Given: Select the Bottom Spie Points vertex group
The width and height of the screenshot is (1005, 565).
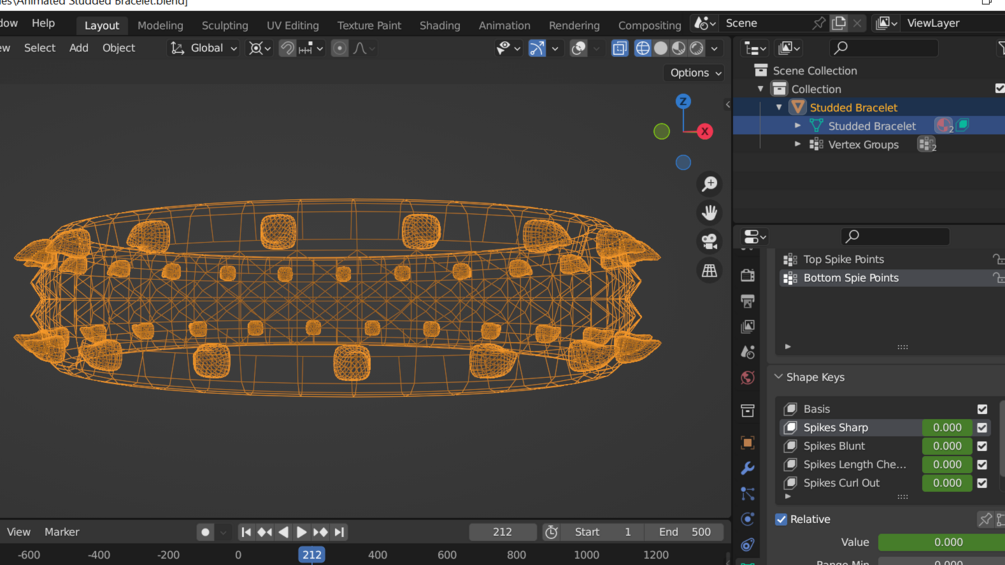Looking at the screenshot, I should point(890,278).
